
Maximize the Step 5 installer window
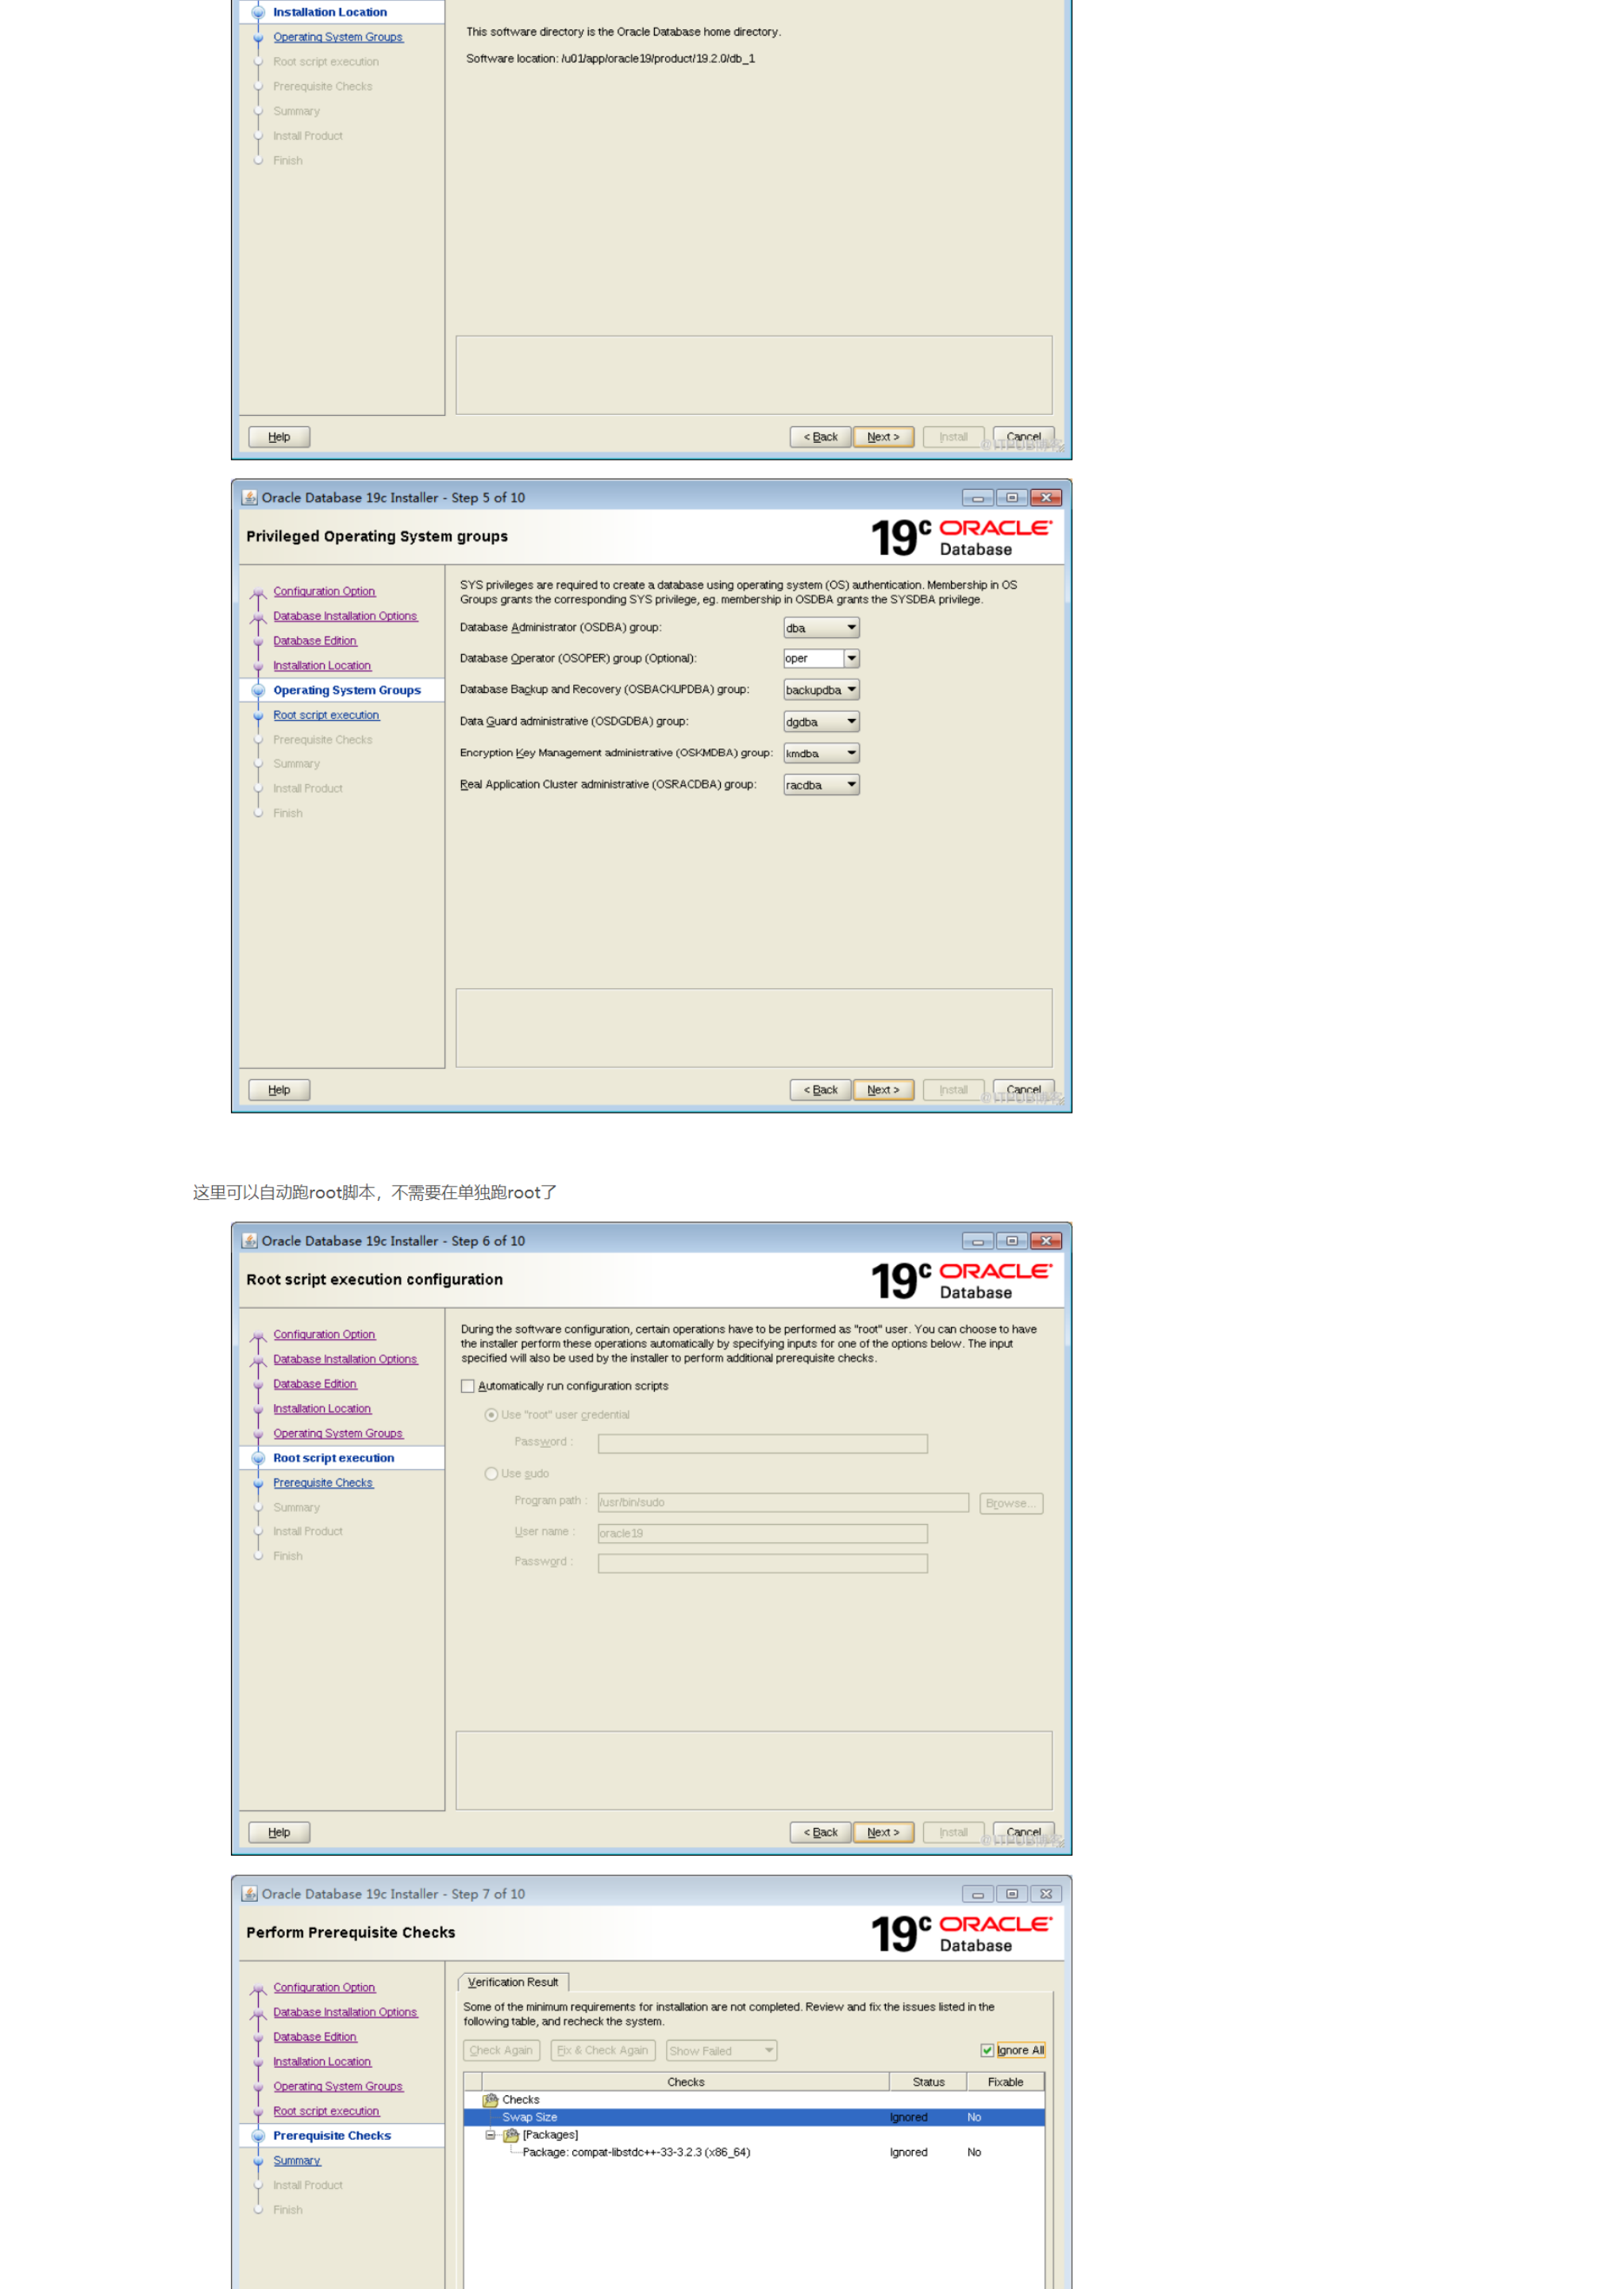(x=1011, y=498)
